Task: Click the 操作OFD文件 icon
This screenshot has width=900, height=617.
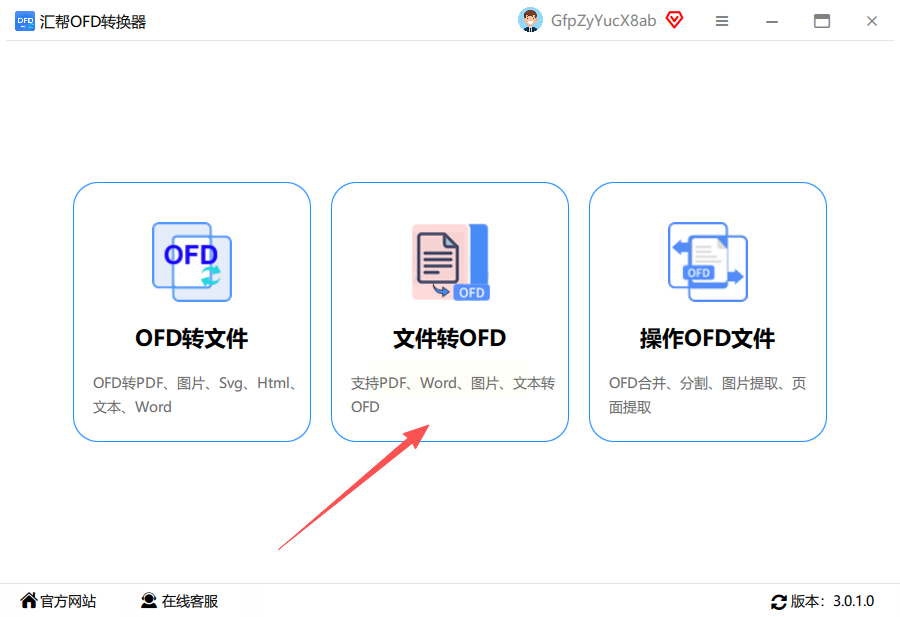Action: click(x=708, y=262)
